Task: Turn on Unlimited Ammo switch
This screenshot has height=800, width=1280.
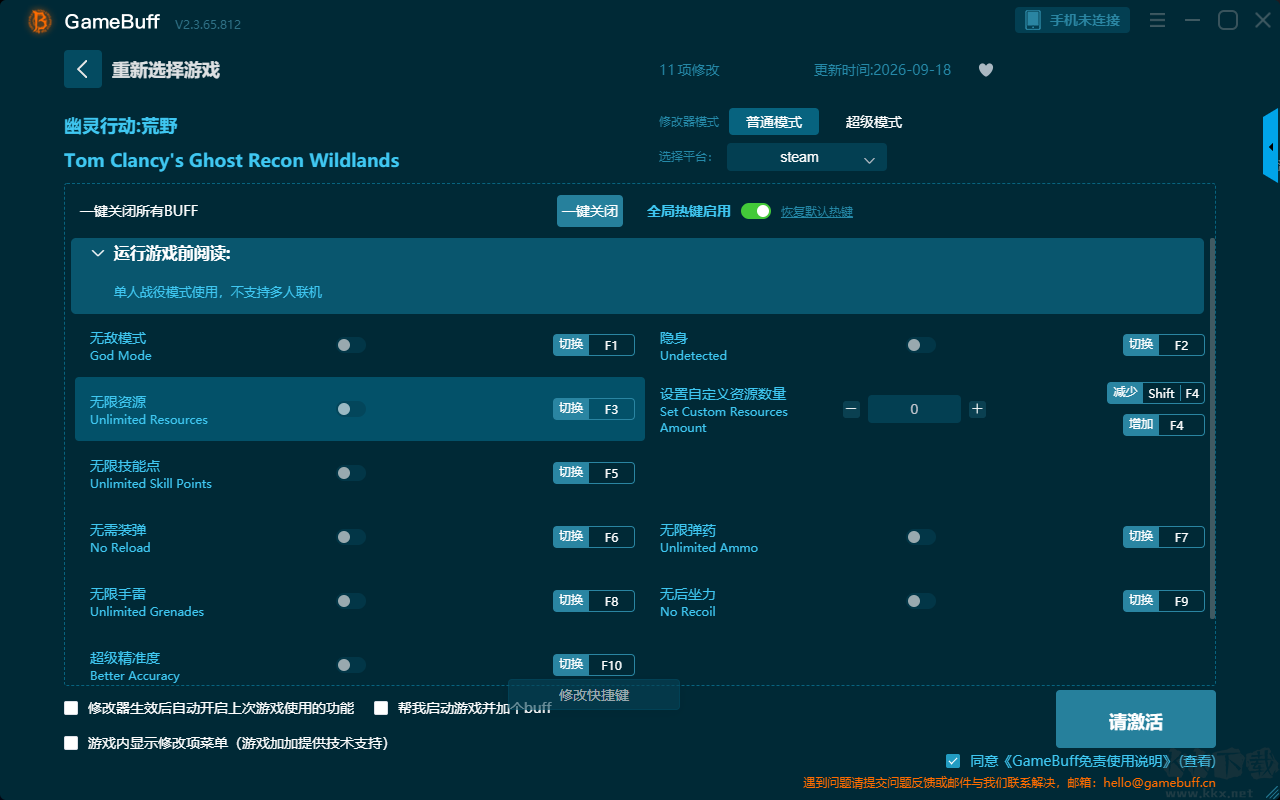Action: (x=921, y=537)
